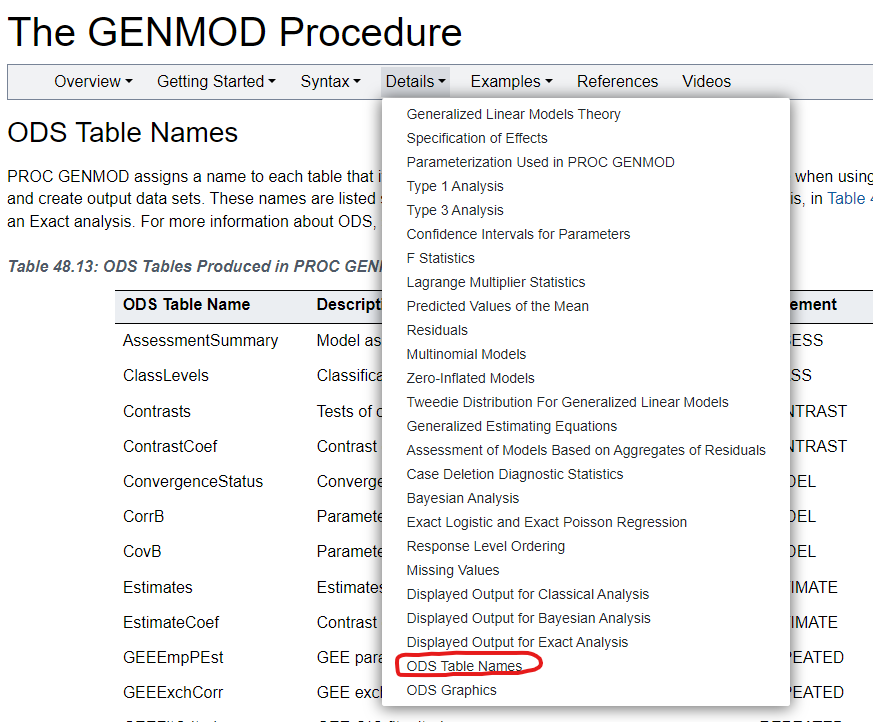Image resolution: width=873 pixels, height=722 pixels.
Task: Select the circled ODS Table Names entry
Action: (x=464, y=665)
